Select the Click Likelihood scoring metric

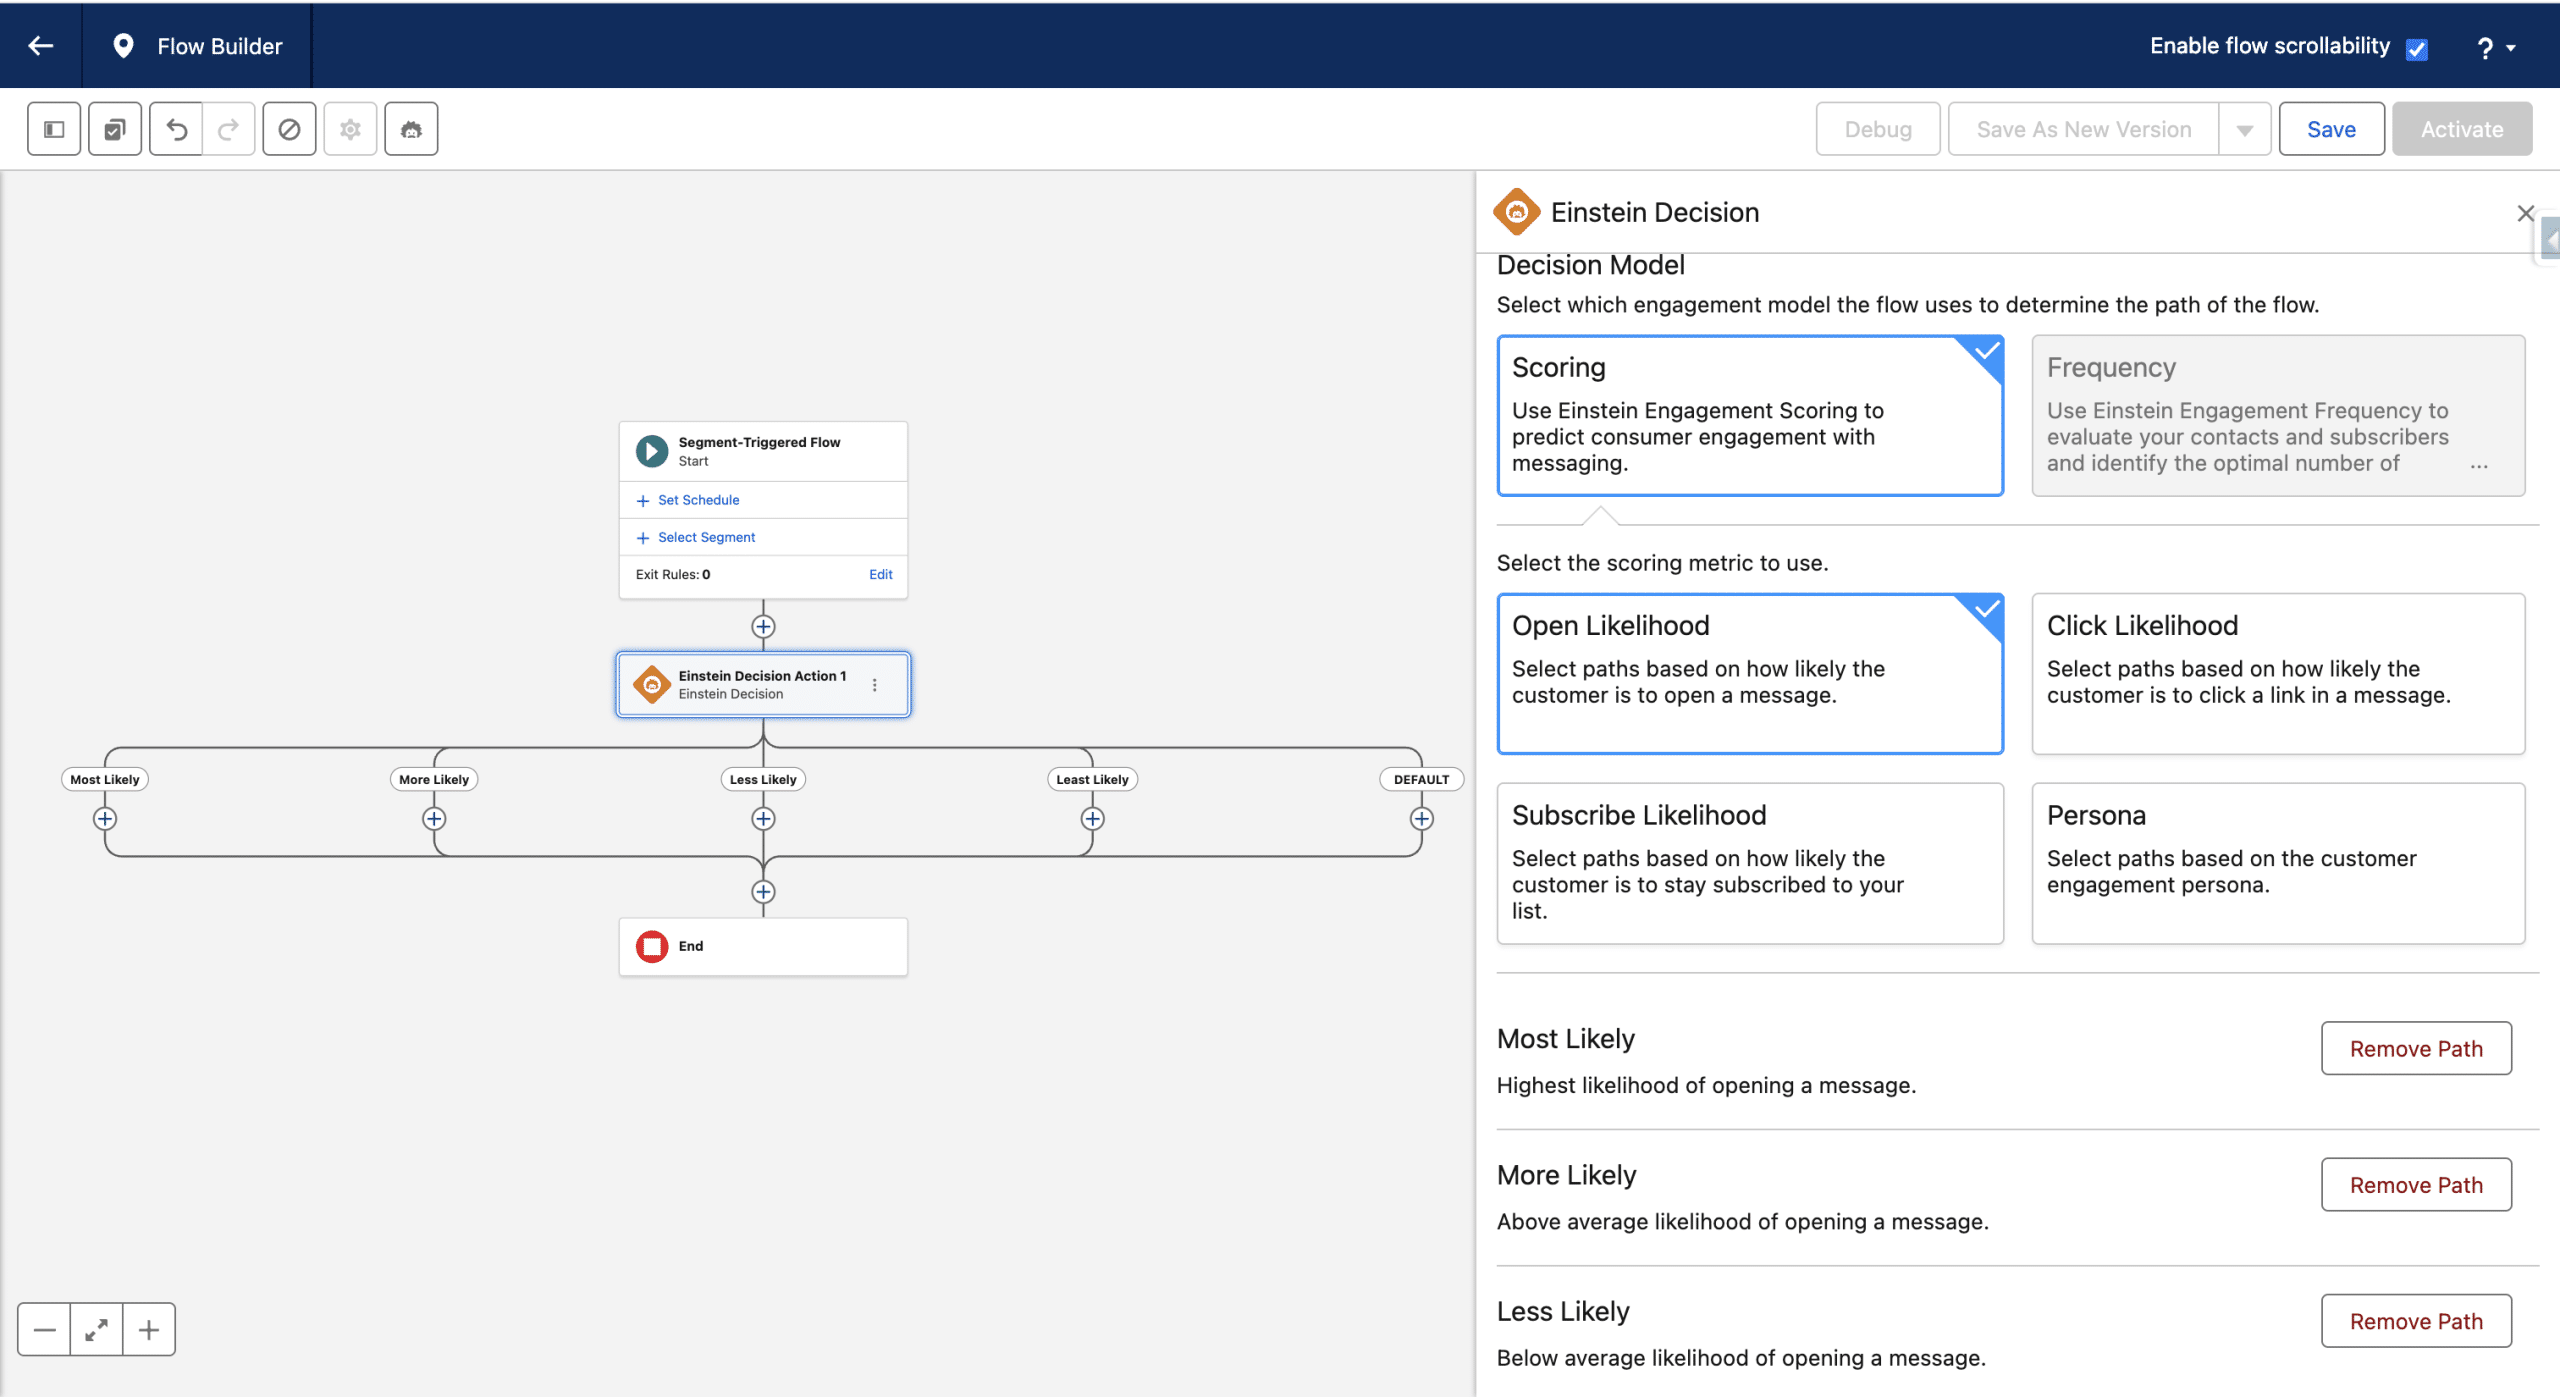(x=2278, y=673)
